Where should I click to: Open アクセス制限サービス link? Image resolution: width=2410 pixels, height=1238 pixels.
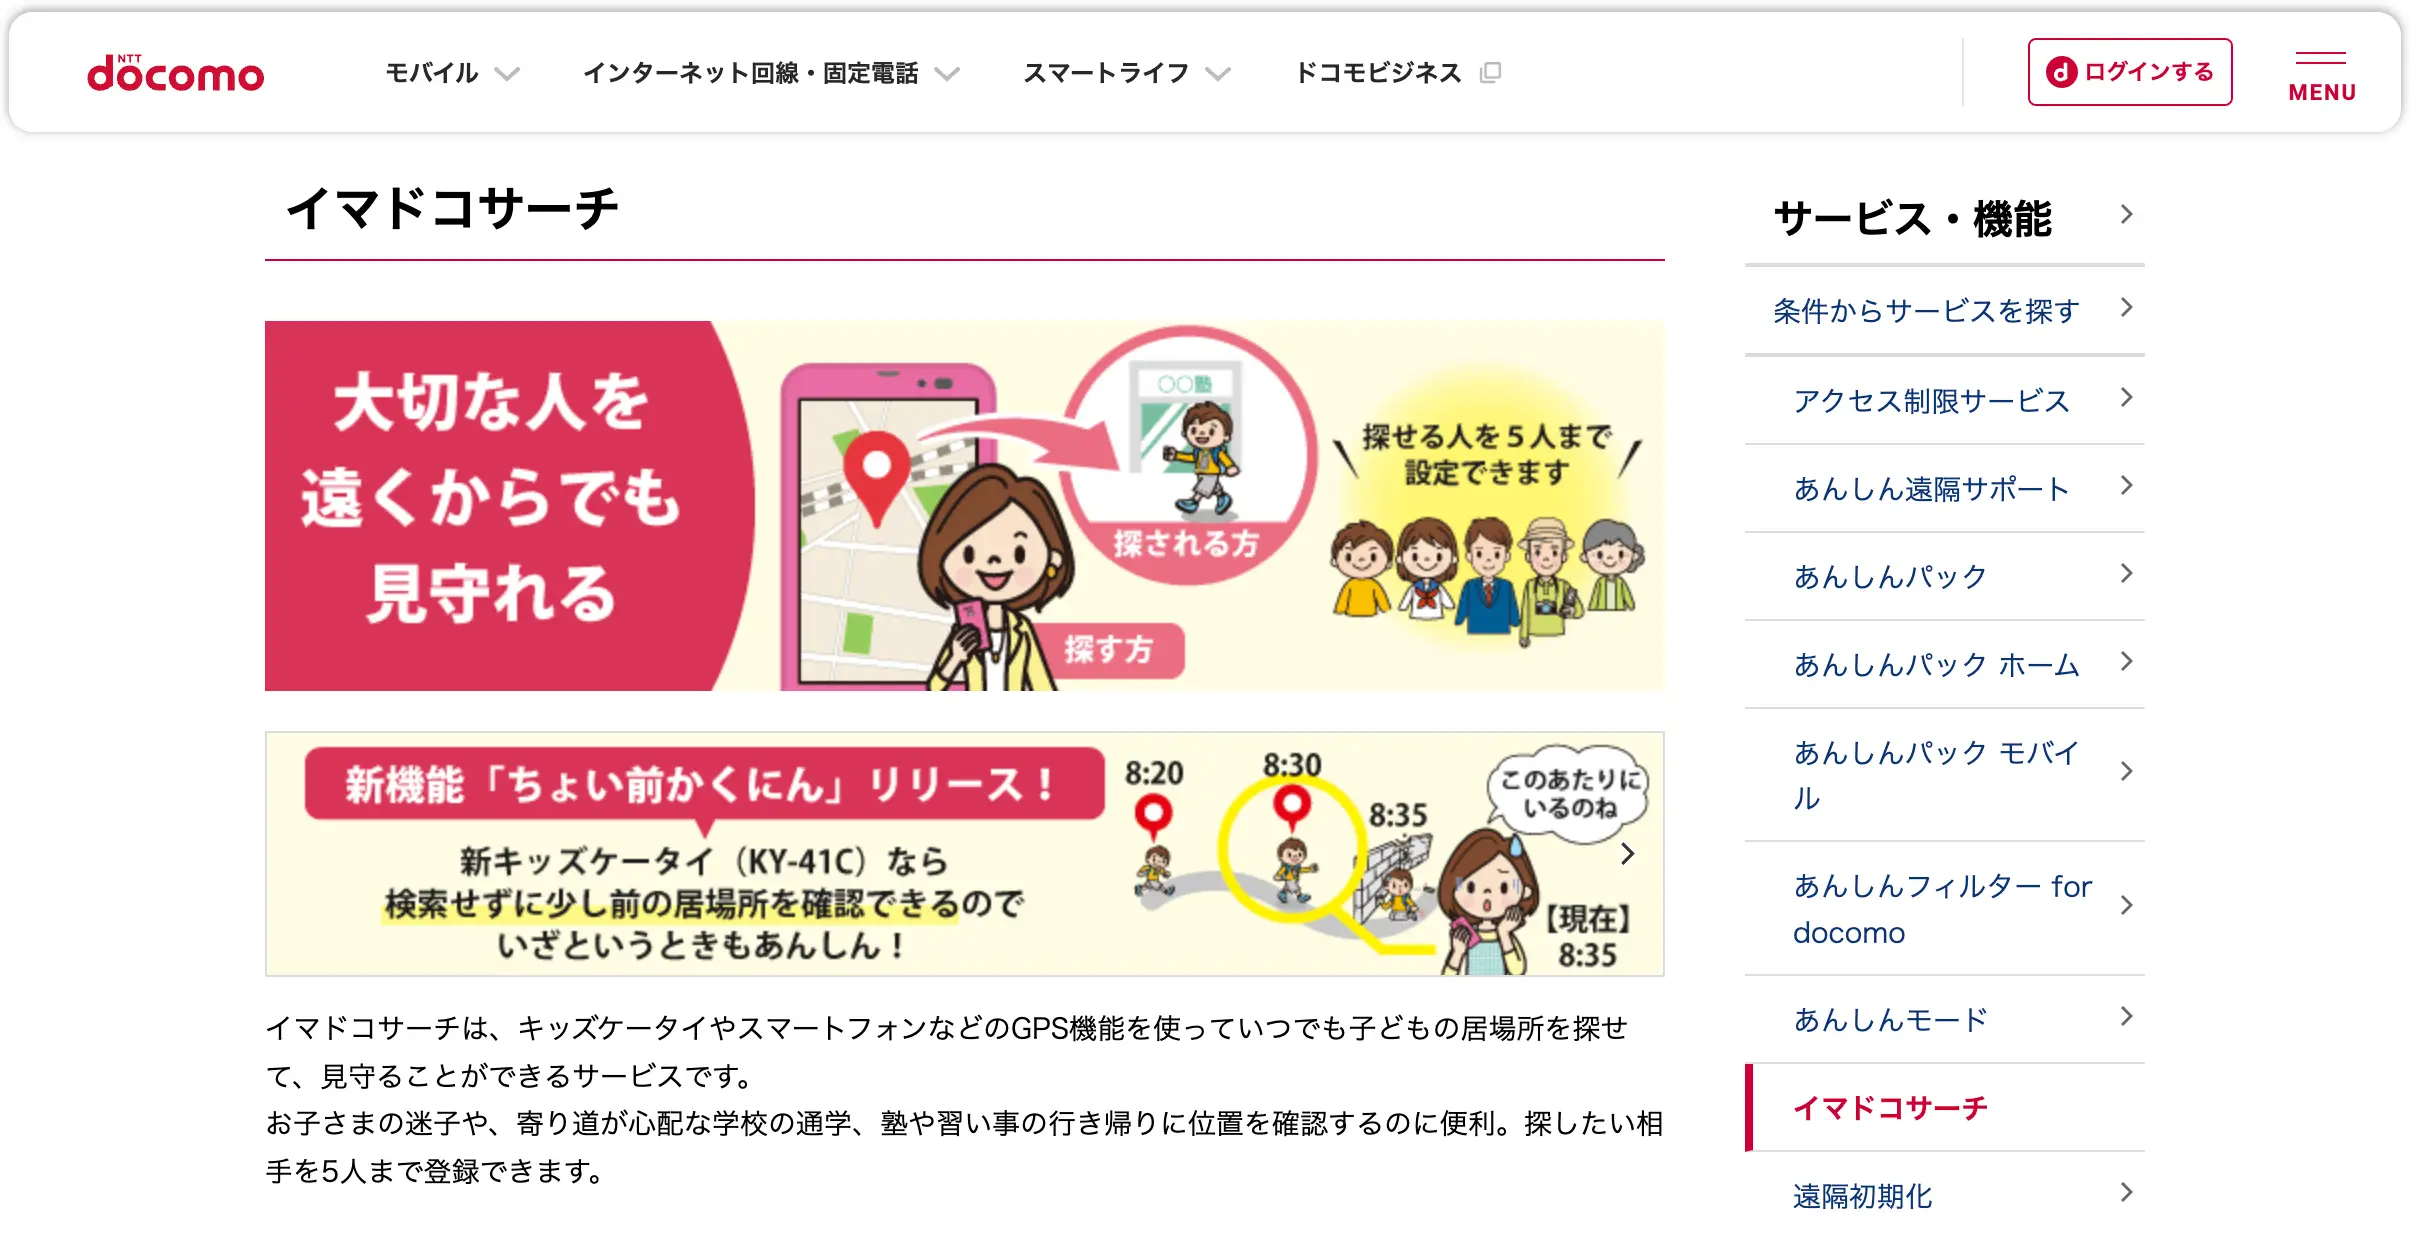[x=1945, y=400]
